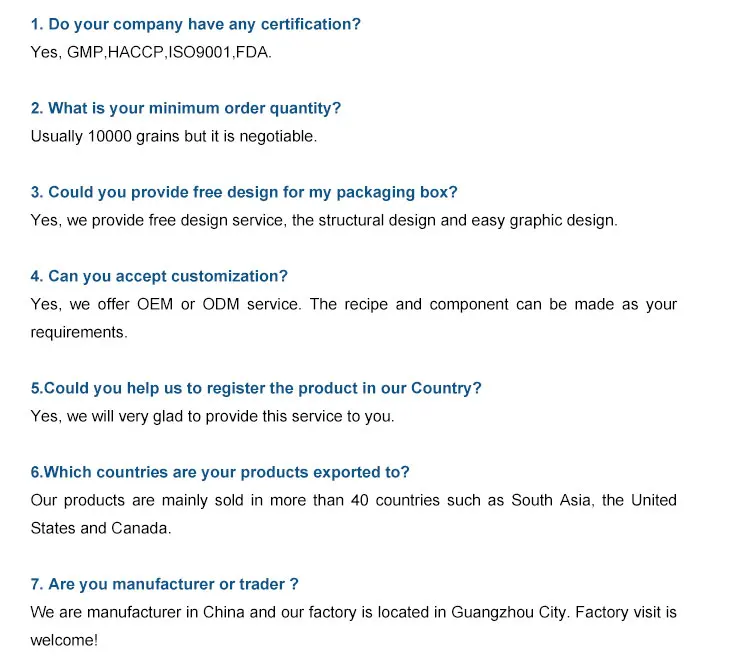Click the exported countries question heading

point(220,472)
